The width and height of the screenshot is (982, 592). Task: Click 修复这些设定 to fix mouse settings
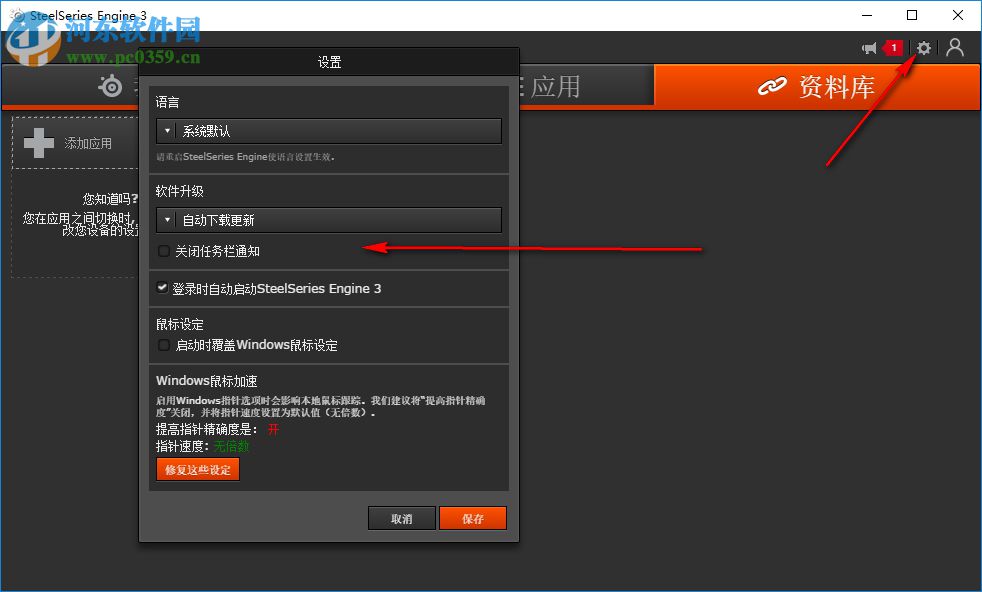pyautogui.click(x=197, y=469)
